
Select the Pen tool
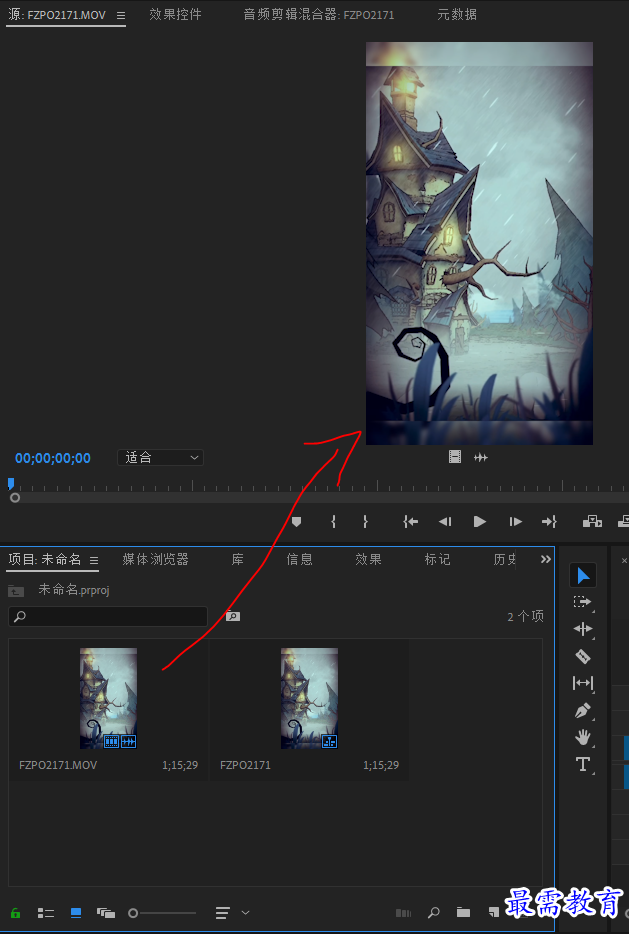(x=583, y=711)
